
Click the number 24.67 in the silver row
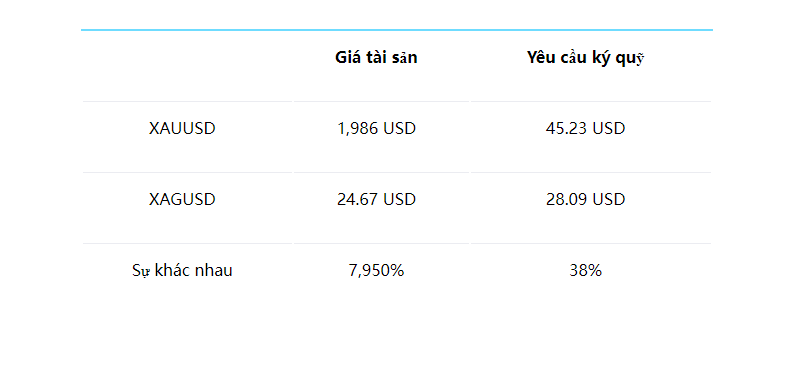tap(357, 199)
